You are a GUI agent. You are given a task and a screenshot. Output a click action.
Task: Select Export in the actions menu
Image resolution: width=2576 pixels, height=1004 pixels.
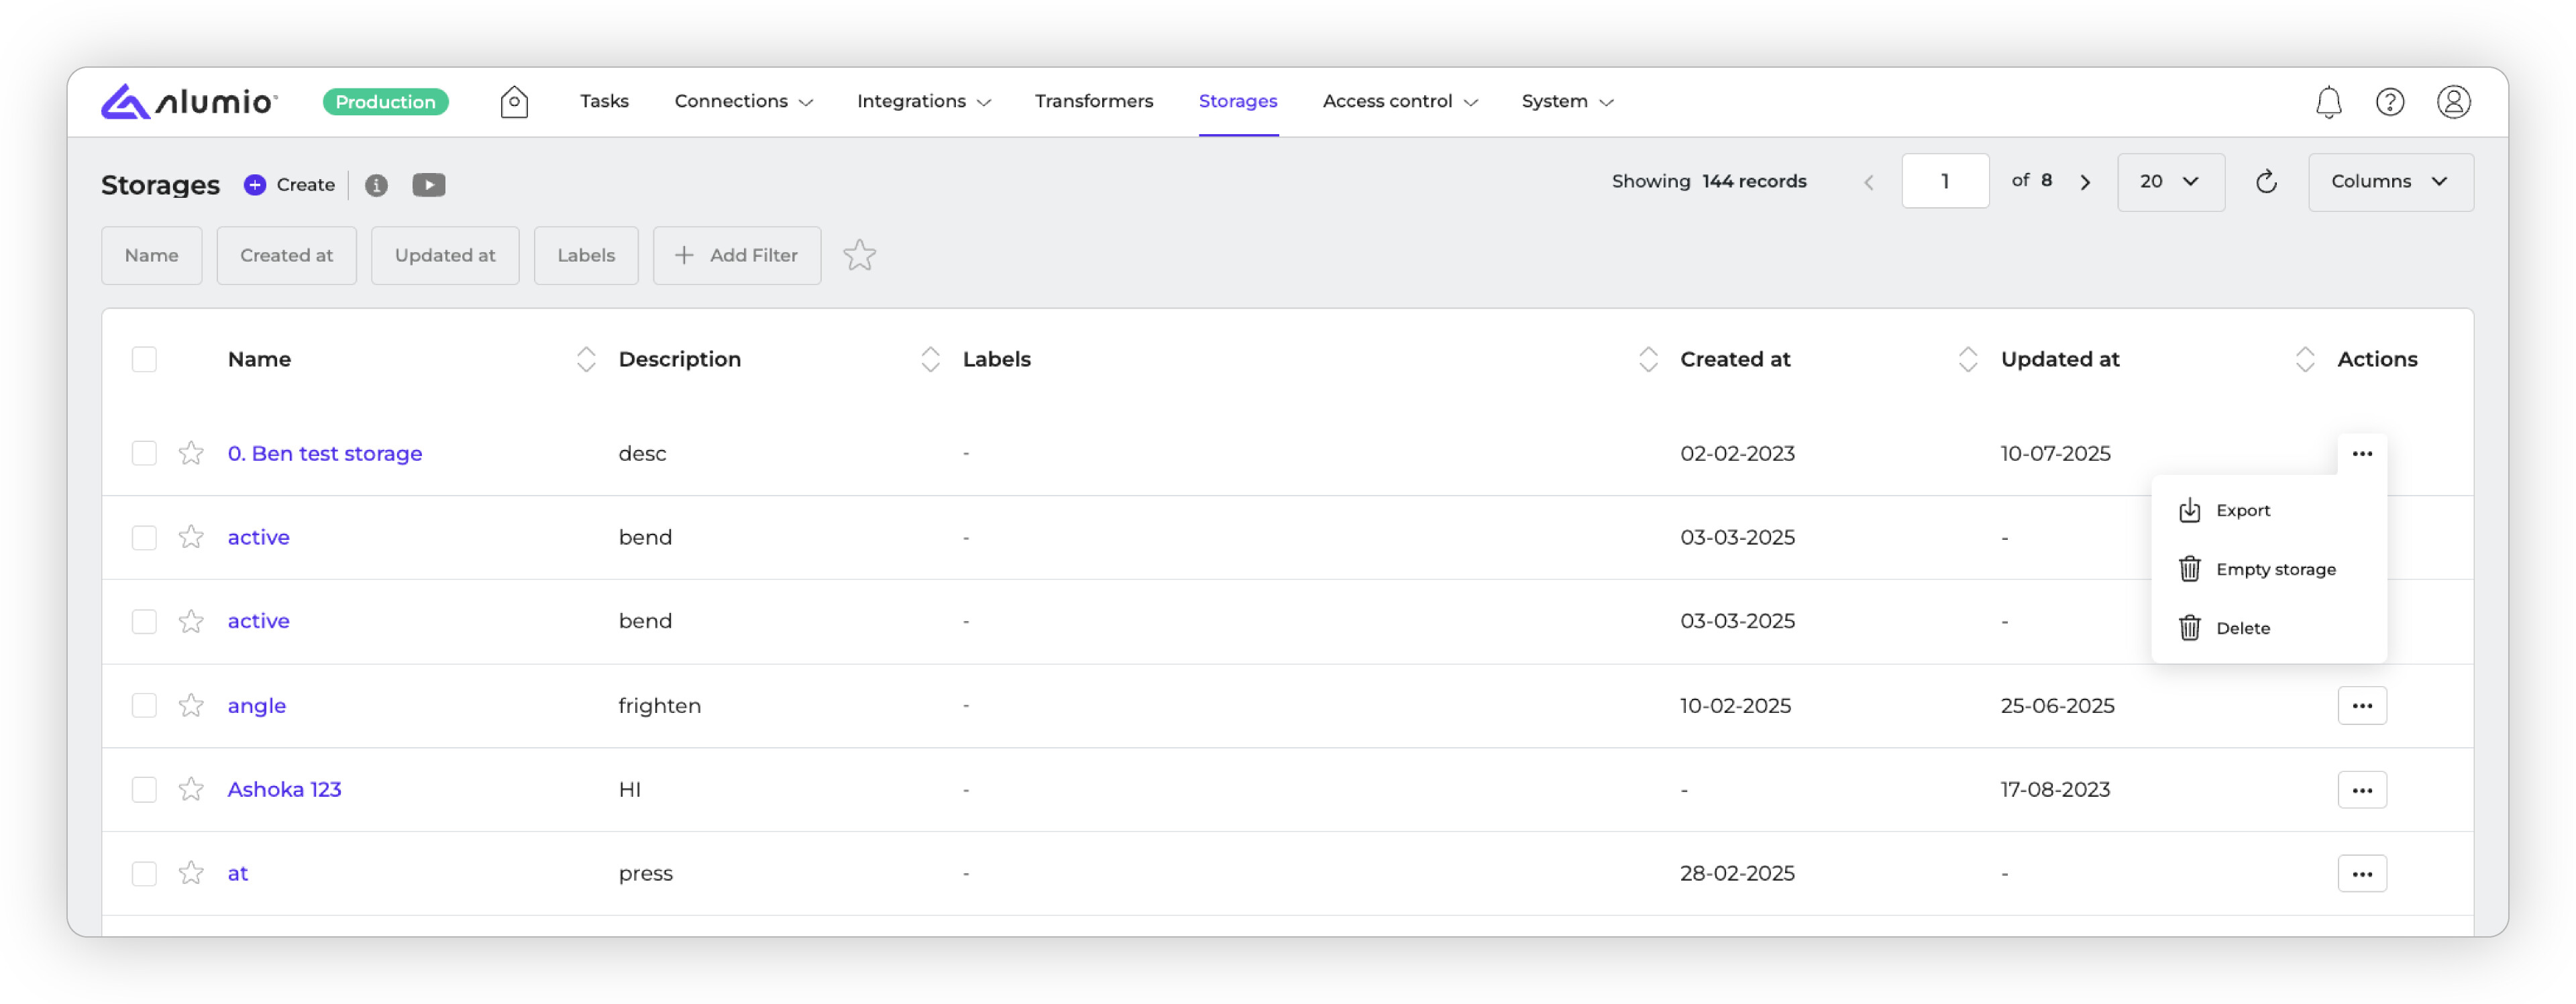[2242, 510]
